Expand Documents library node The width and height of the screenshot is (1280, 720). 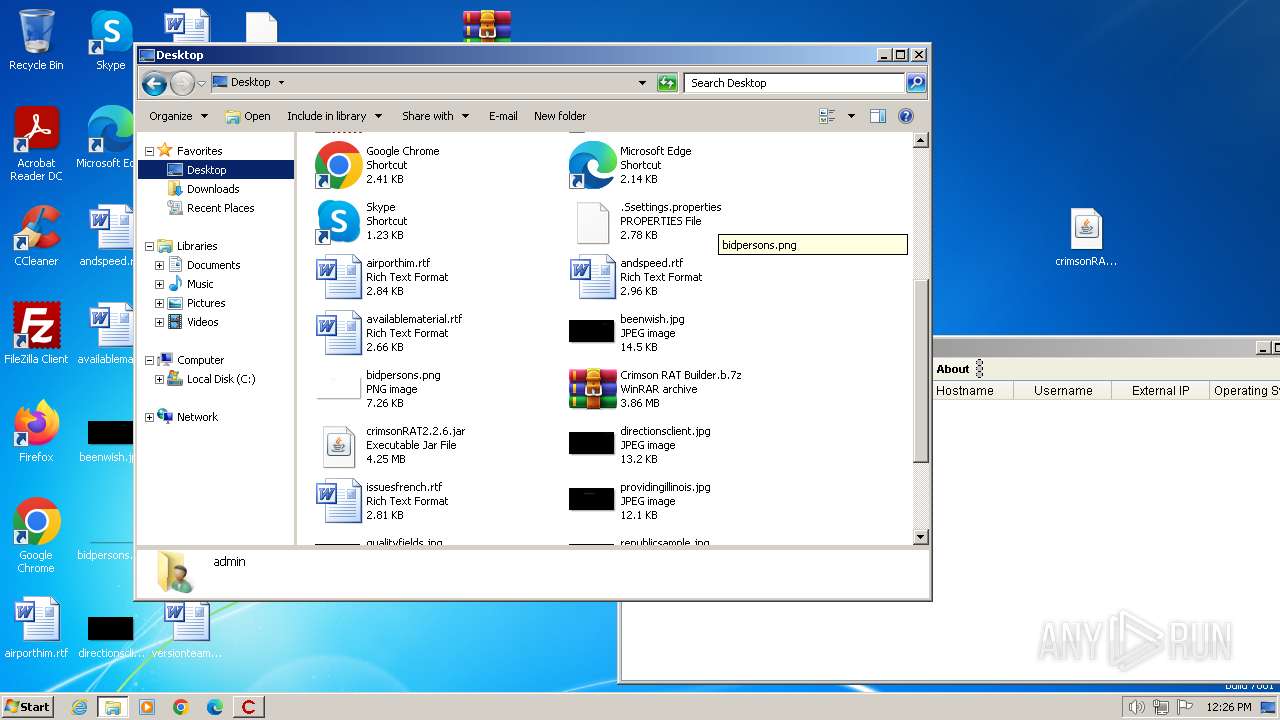click(159, 265)
